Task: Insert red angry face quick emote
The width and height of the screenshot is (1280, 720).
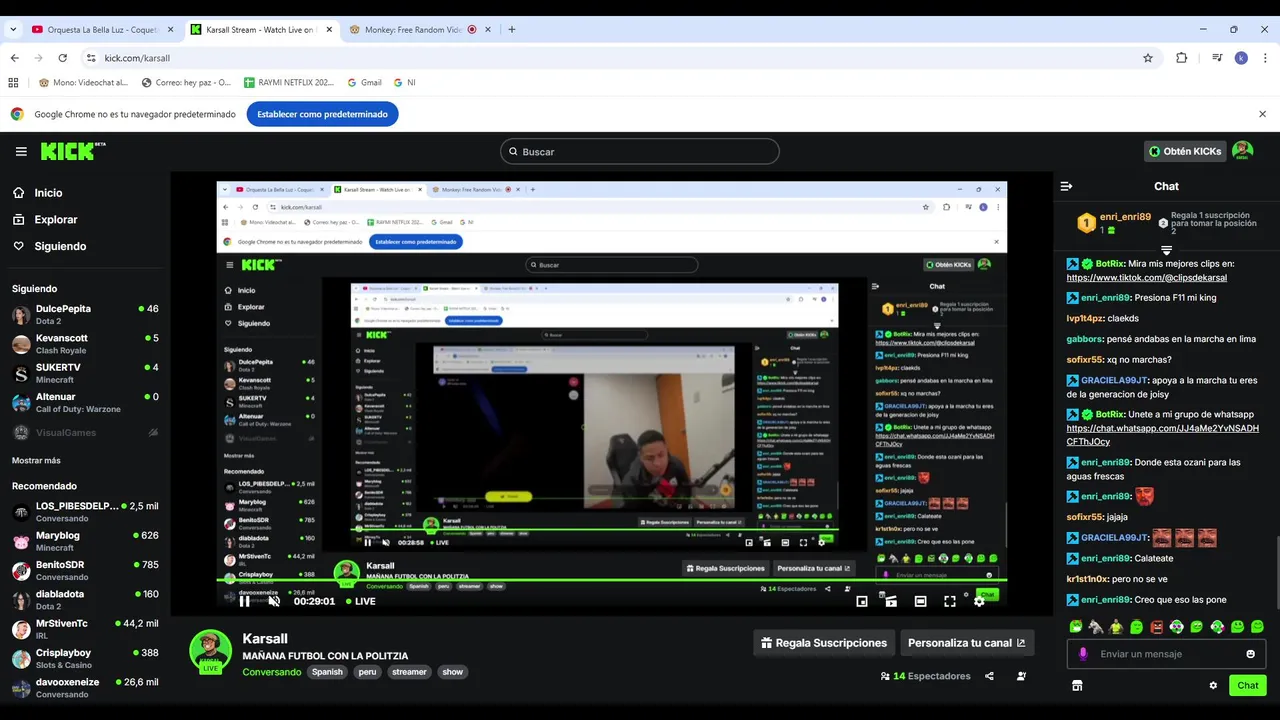Action: coord(1157,627)
